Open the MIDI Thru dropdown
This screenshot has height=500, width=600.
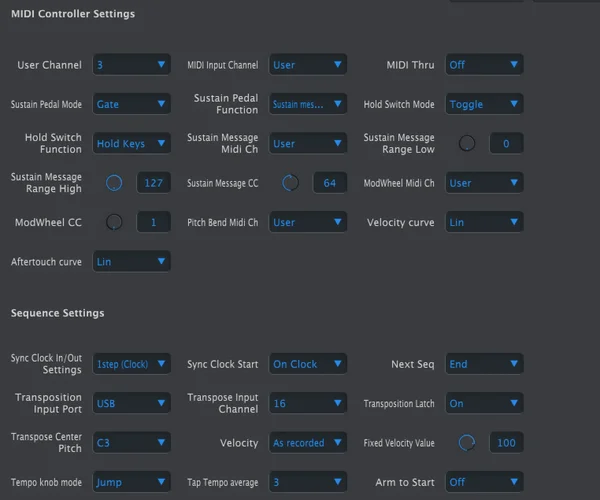(x=484, y=65)
